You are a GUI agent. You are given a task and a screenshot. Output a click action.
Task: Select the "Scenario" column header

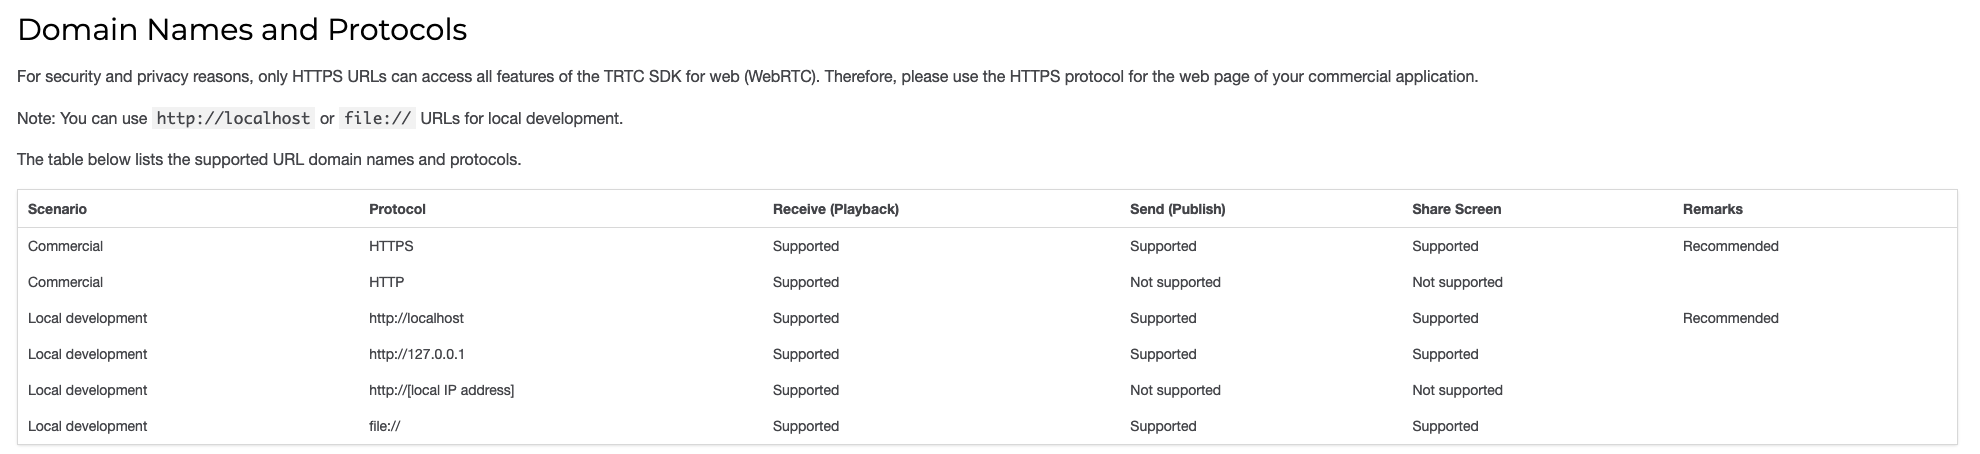tap(57, 209)
